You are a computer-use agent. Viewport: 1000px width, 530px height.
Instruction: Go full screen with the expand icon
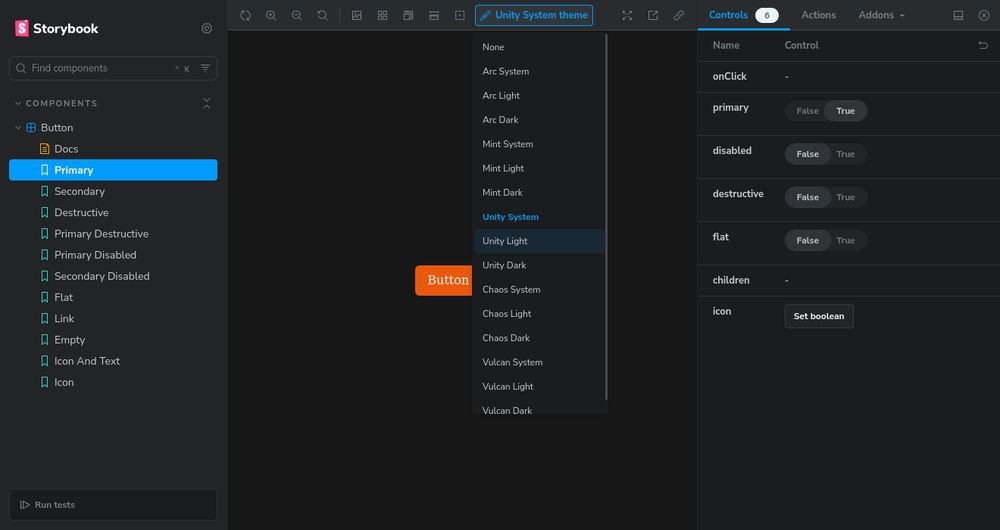click(628, 15)
